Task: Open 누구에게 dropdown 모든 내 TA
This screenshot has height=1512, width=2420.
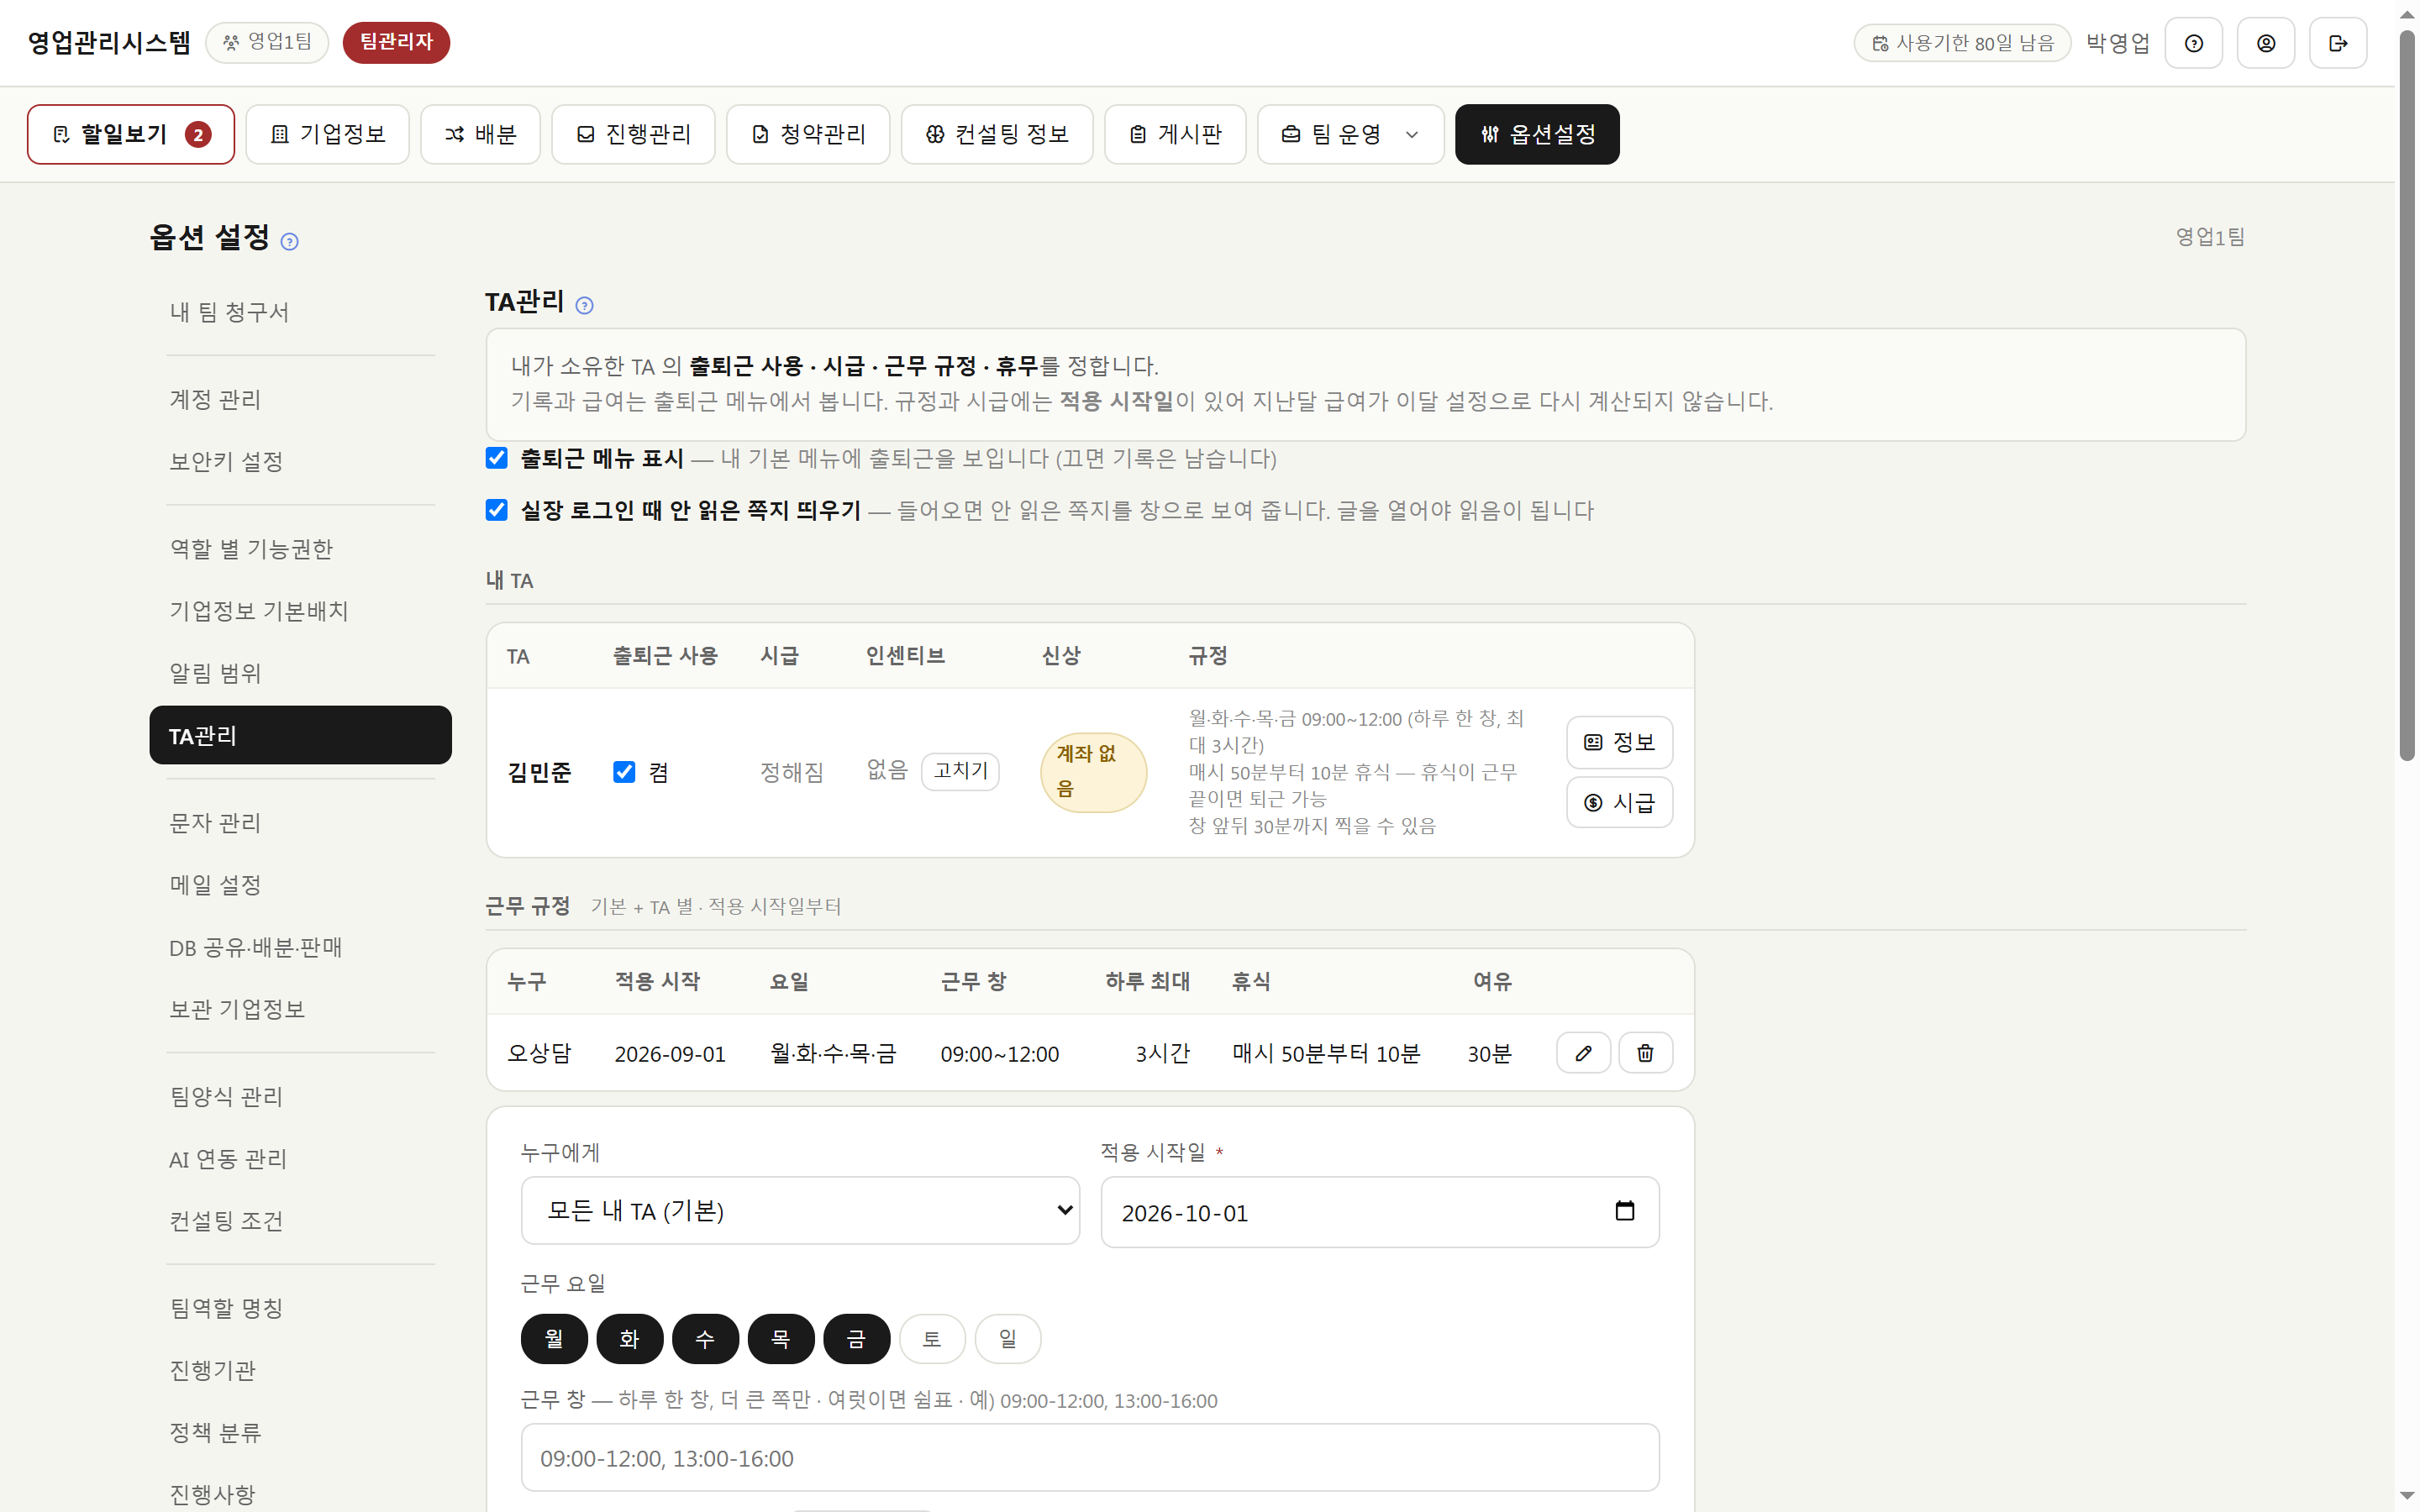Action: point(800,1211)
